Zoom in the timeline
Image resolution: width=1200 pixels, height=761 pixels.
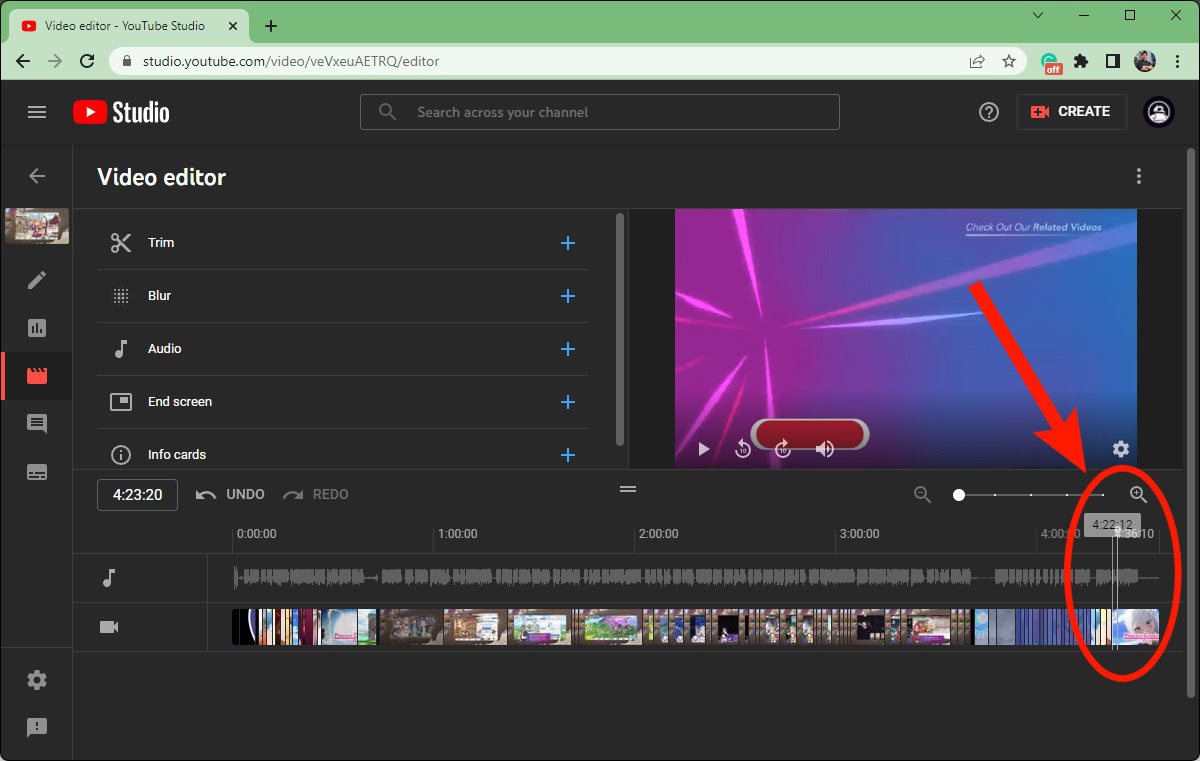1138,494
